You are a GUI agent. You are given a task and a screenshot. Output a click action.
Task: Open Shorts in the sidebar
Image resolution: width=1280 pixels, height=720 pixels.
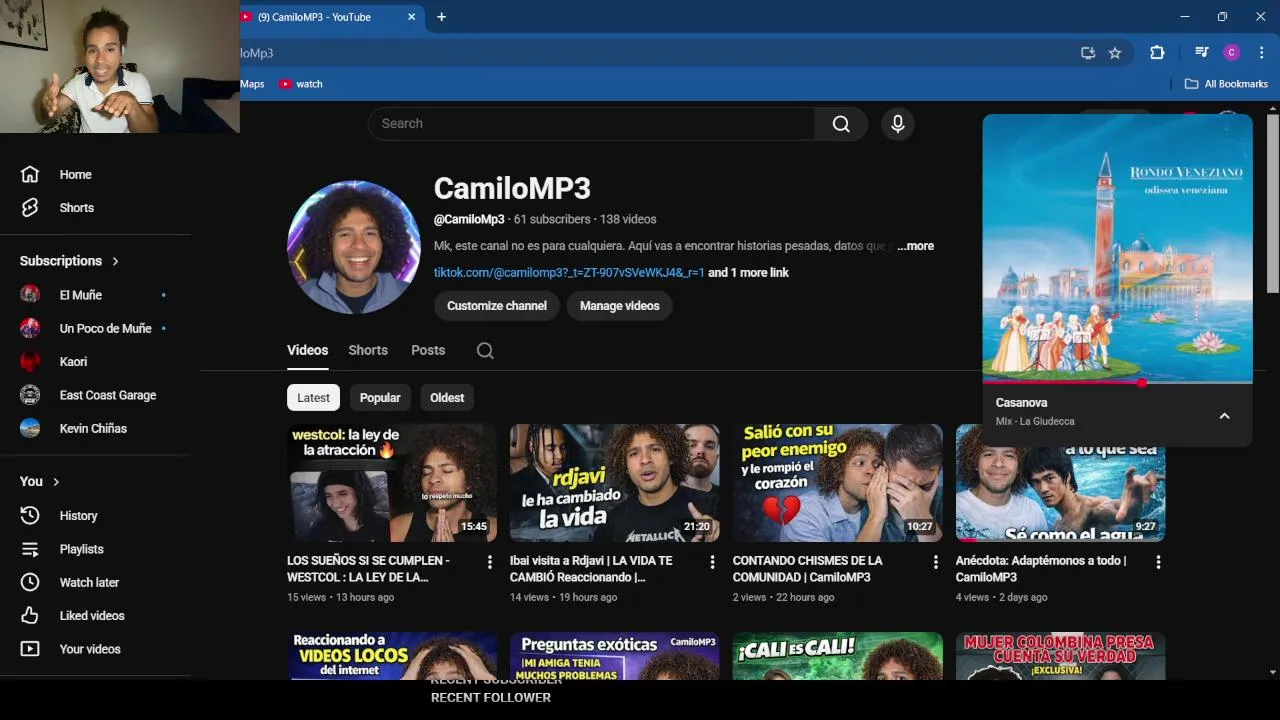(76, 208)
